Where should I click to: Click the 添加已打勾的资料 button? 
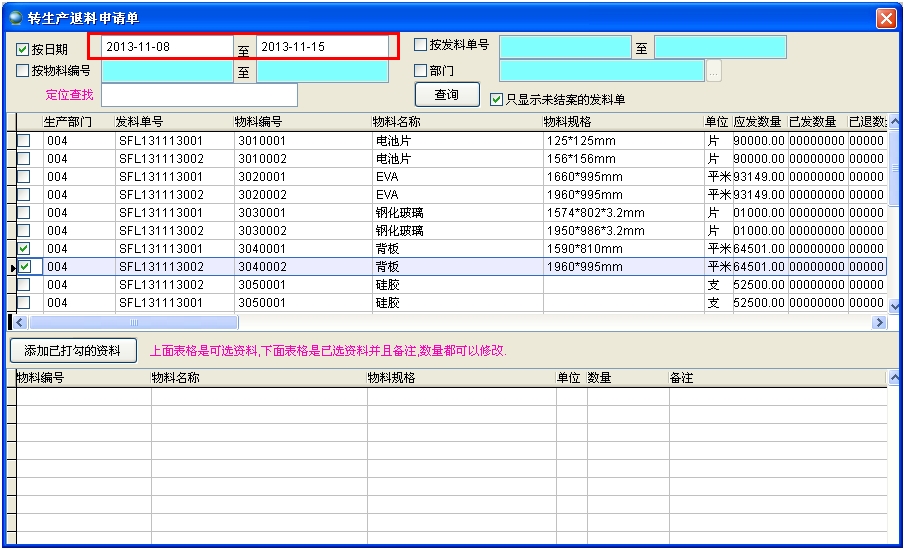73,351
